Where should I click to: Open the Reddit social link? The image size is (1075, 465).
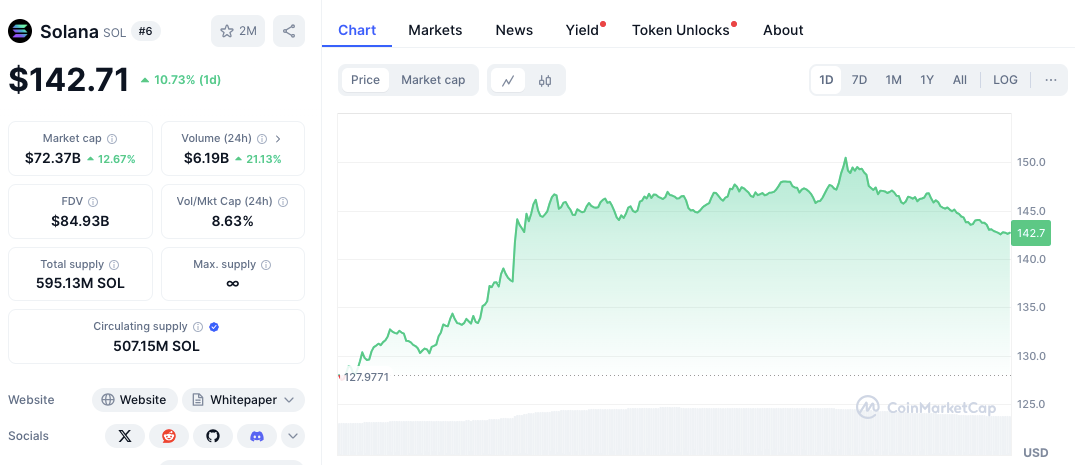pyautogui.click(x=169, y=436)
